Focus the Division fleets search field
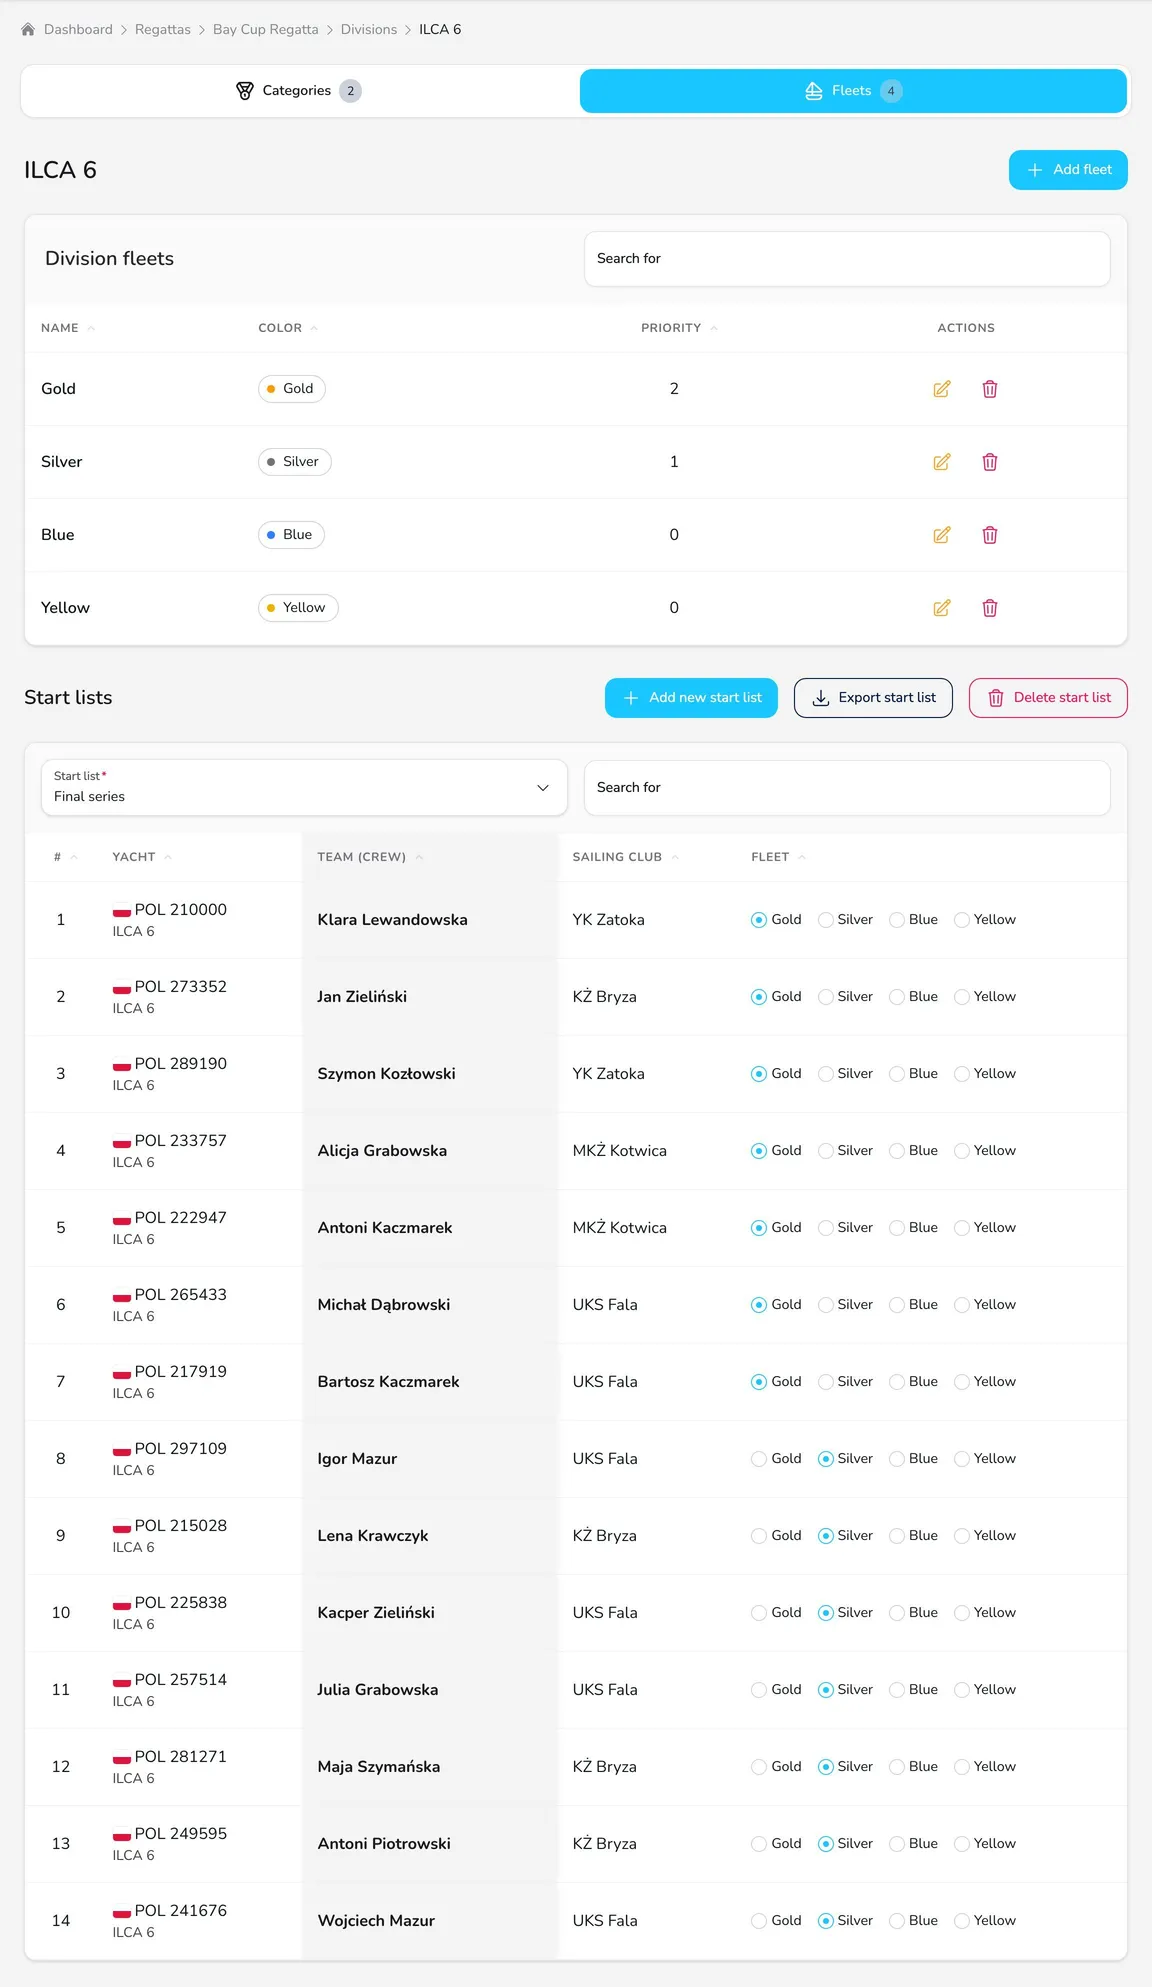Viewport: 1152px width, 1987px height. pos(847,259)
